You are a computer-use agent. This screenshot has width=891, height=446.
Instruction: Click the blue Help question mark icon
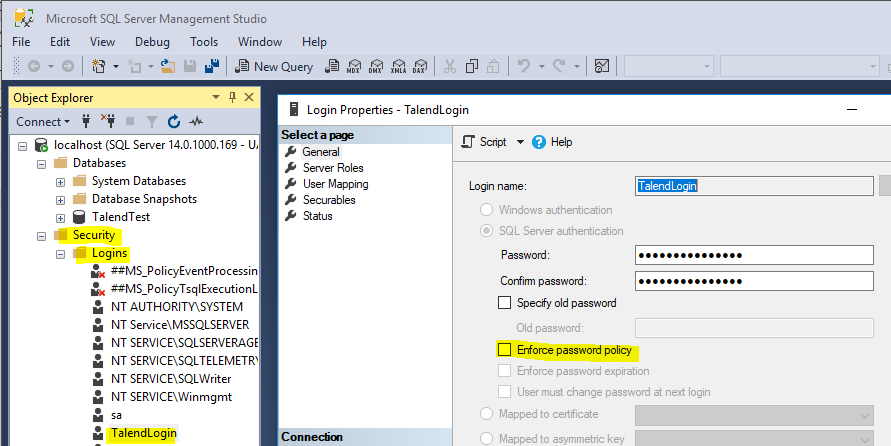[x=539, y=142]
